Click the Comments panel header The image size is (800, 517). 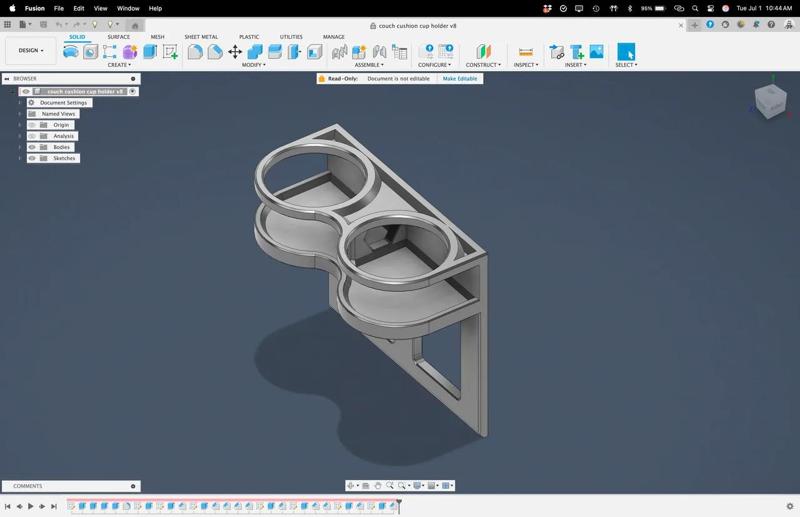[x=28, y=486]
